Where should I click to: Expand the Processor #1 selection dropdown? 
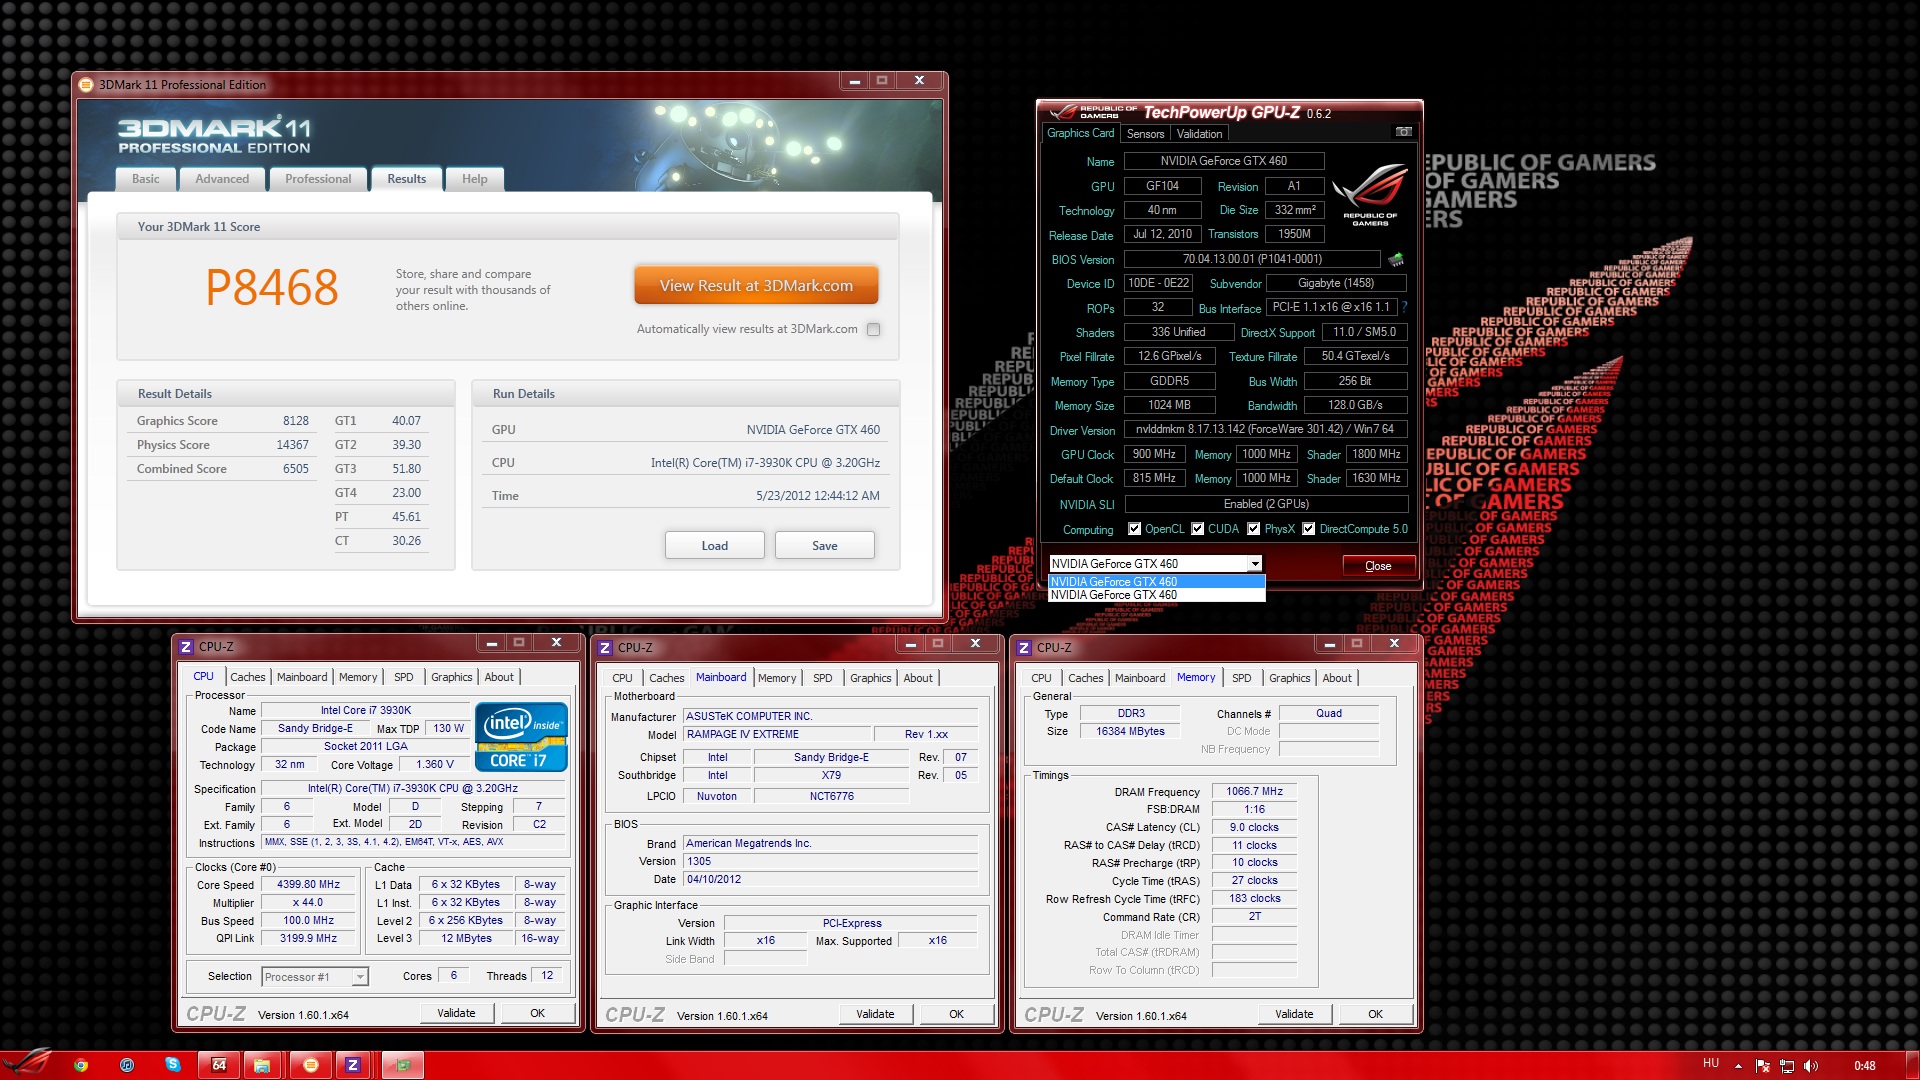coord(360,977)
